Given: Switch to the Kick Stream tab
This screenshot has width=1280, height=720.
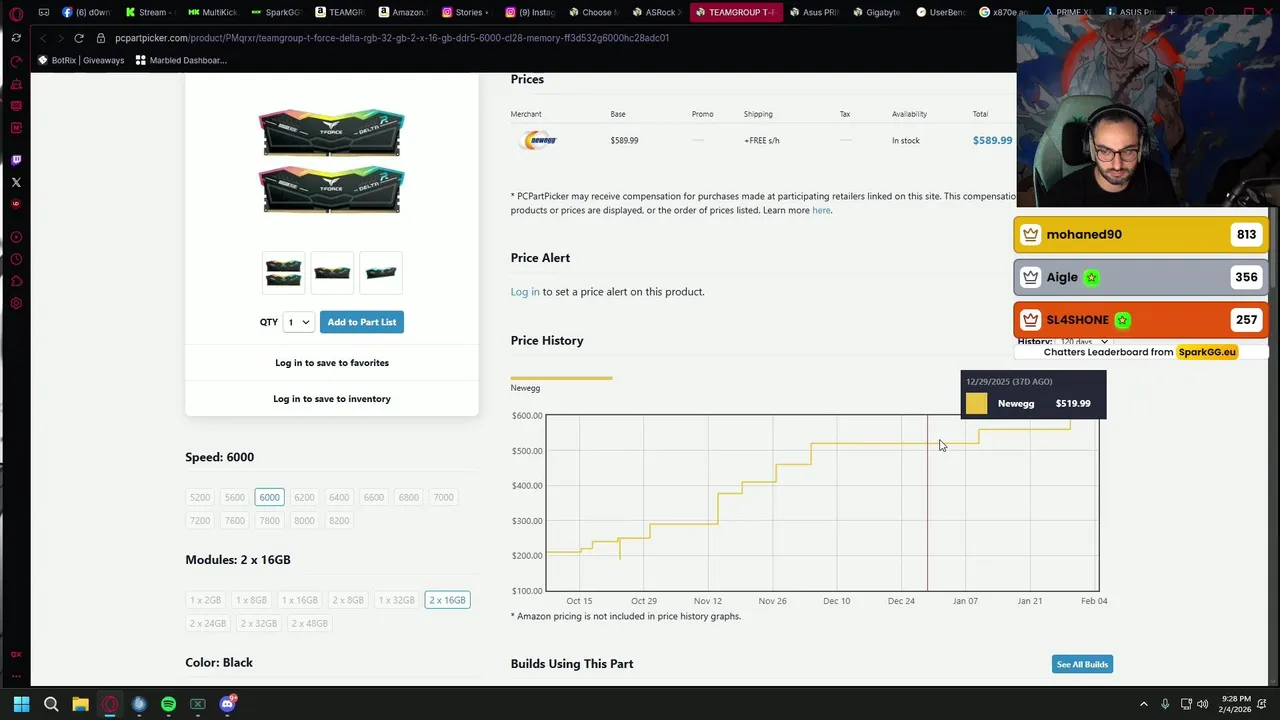Looking at the screenshot, I should point(148,12).
